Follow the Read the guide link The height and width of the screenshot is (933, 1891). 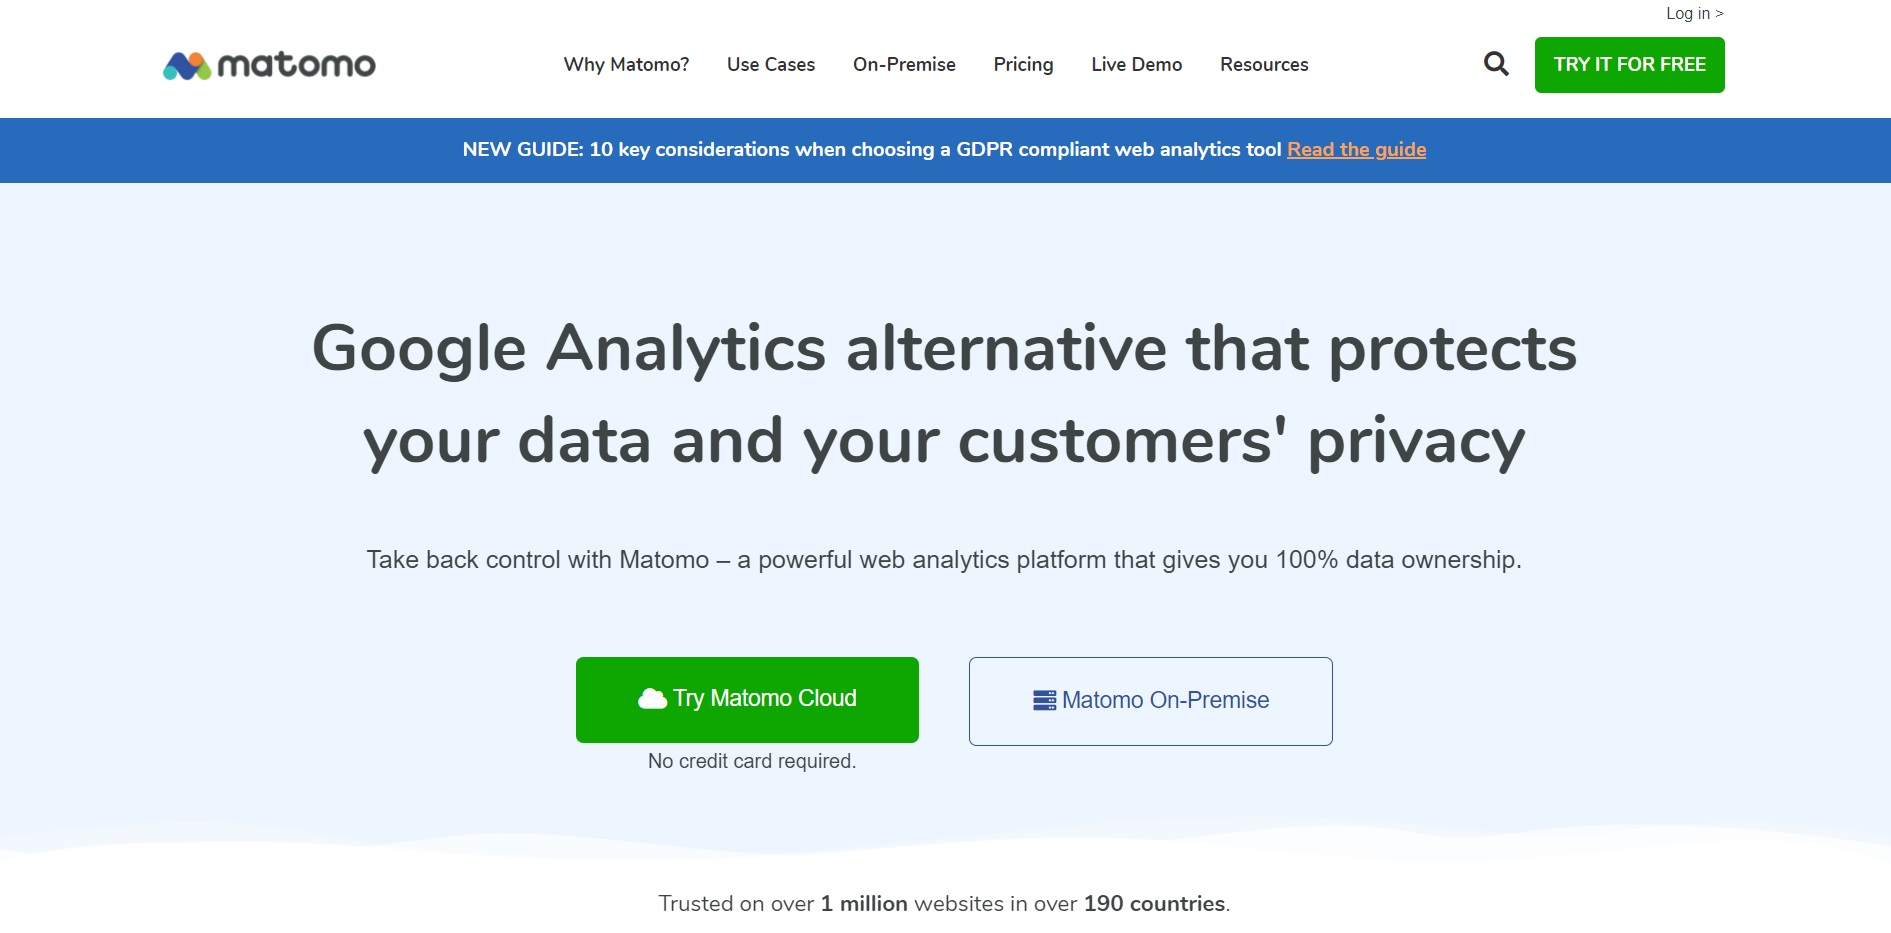point(1356,149)
